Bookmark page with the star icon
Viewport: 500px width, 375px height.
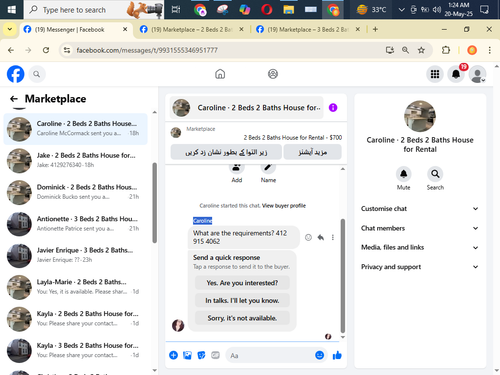click(421, 50)
